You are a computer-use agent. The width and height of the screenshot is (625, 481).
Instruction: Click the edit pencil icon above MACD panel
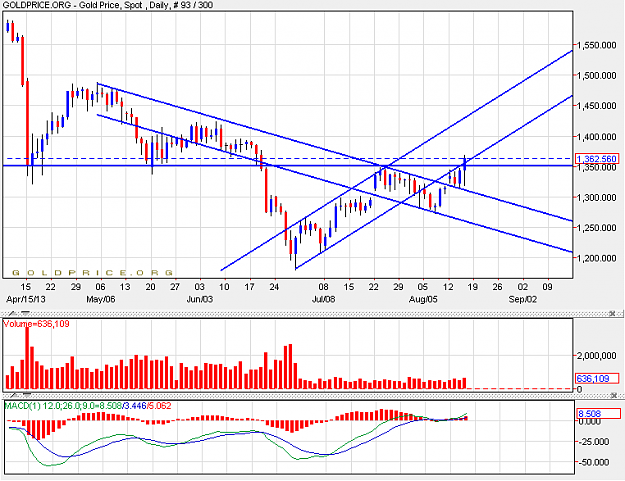(13, 395)
